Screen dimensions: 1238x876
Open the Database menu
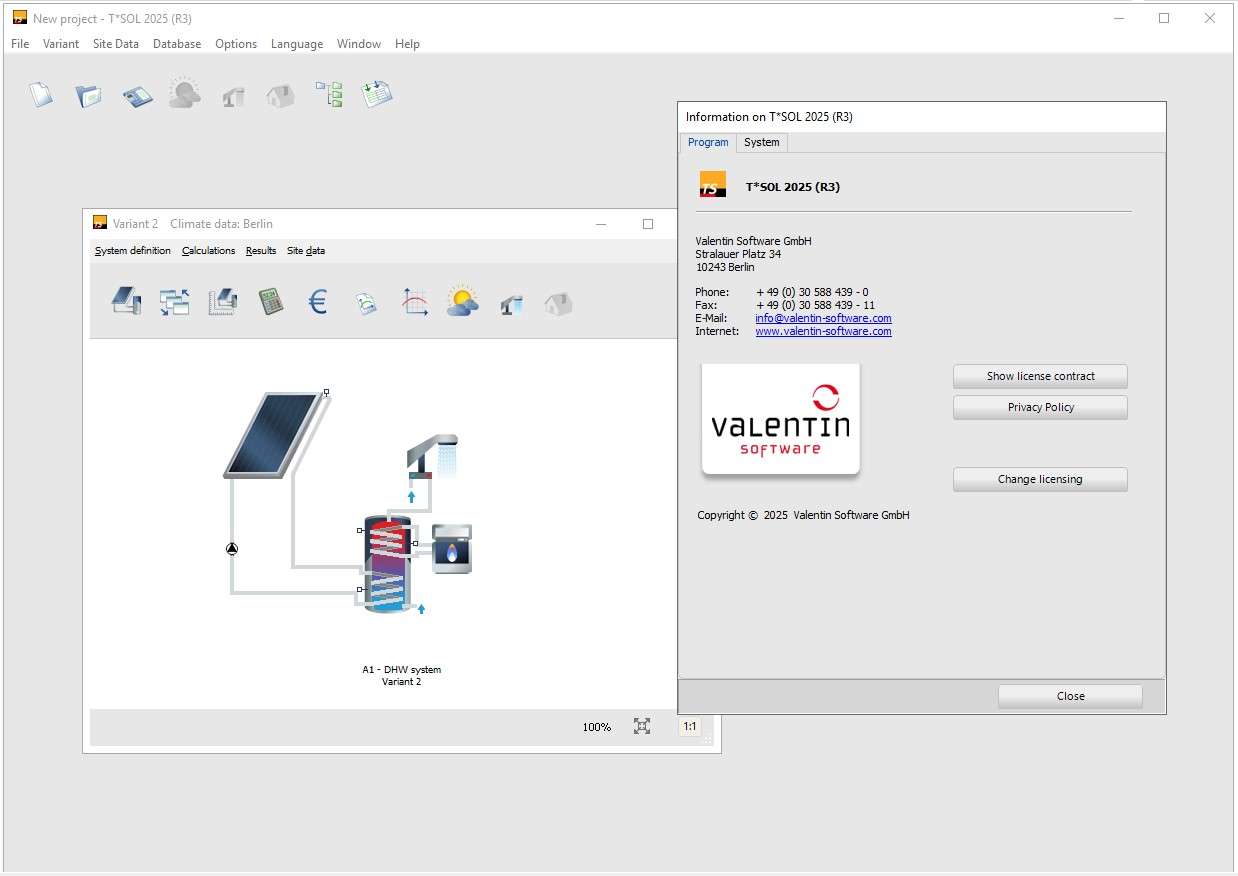tap(177, 44)
